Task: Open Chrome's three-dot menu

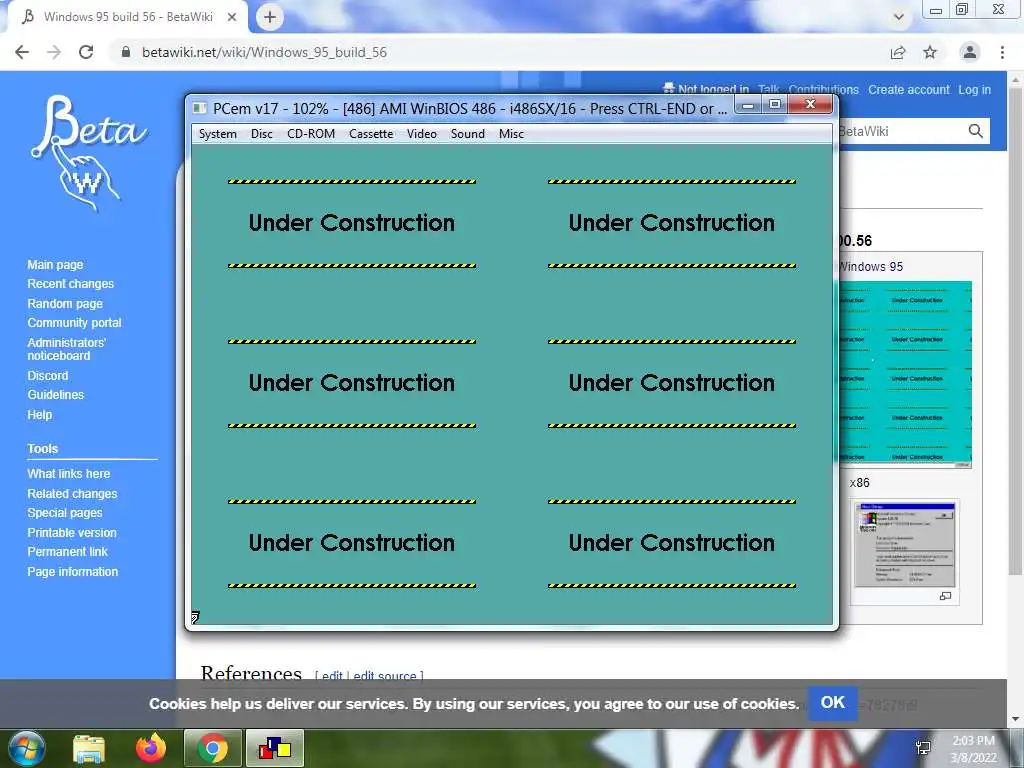Action: (1002, 52)
